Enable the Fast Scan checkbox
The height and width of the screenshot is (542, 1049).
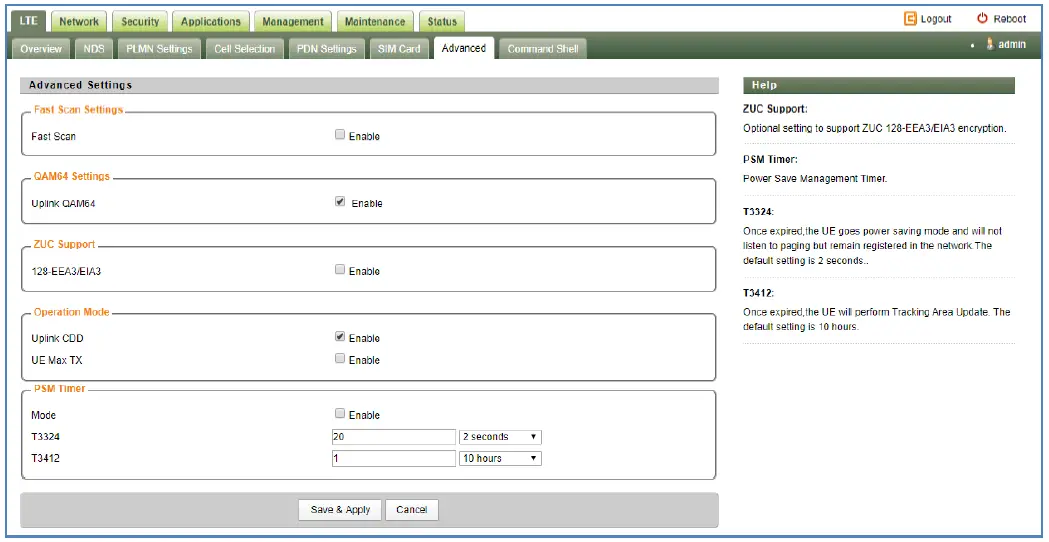click(340, 134)
